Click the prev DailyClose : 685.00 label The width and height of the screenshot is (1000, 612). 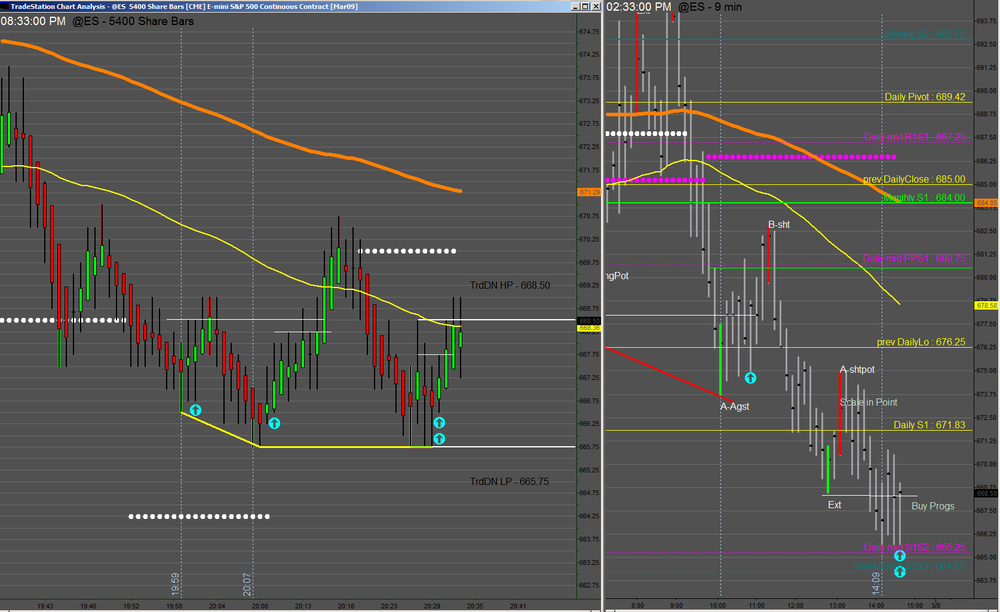[x=914, y=179]
